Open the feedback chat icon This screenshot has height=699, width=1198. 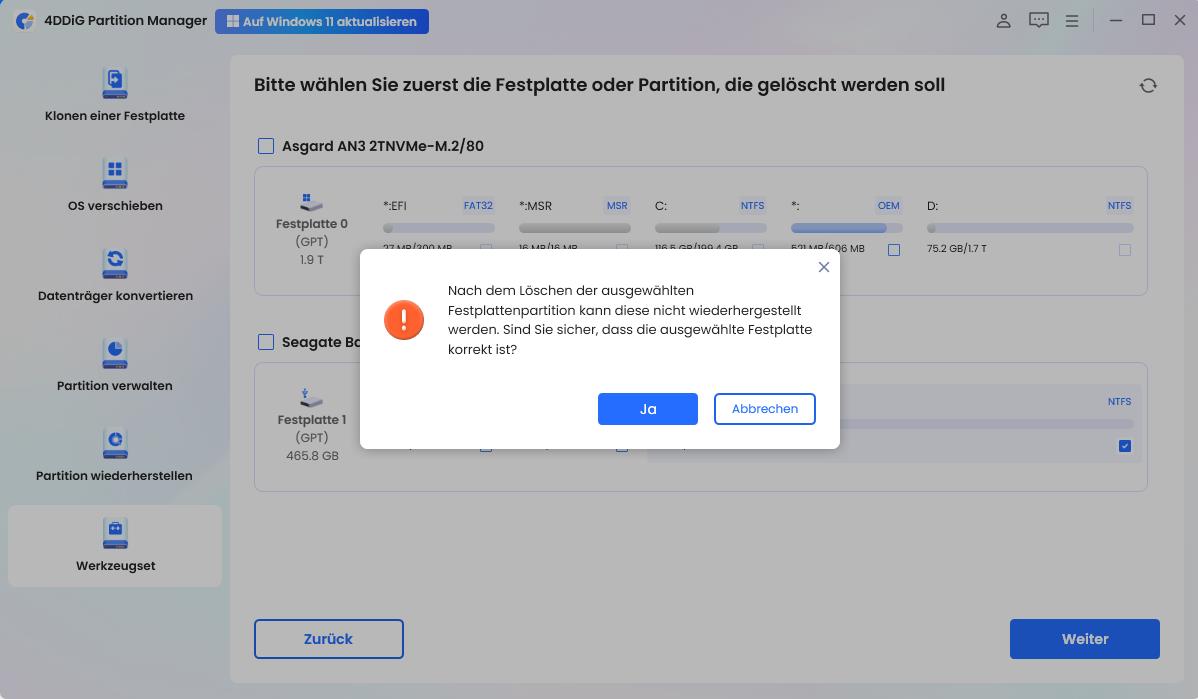[1039, 20]
